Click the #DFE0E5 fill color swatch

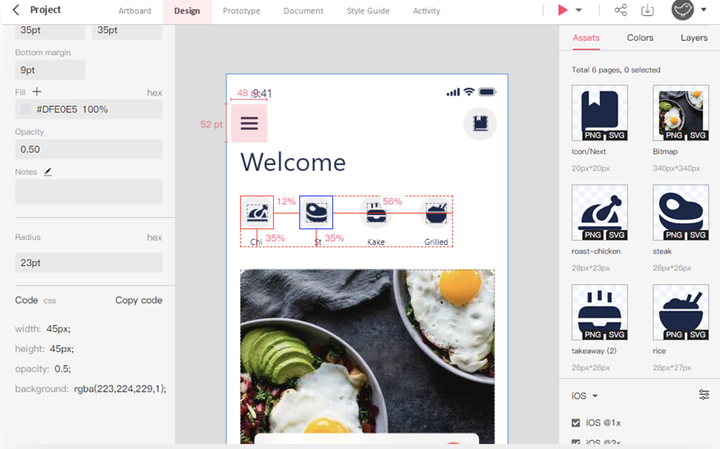26,109
